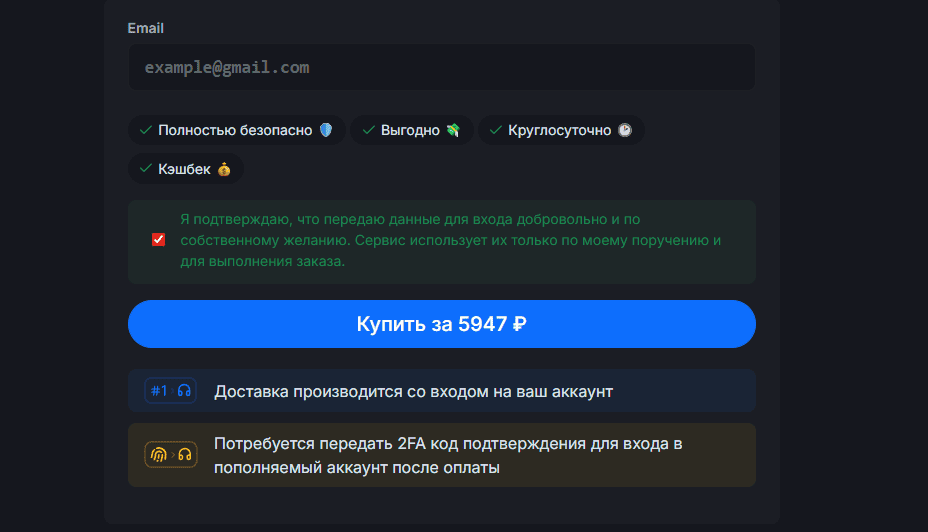Screen dimensions: 928x532
Task: Focus the Email input field
Action: [441, 68]
